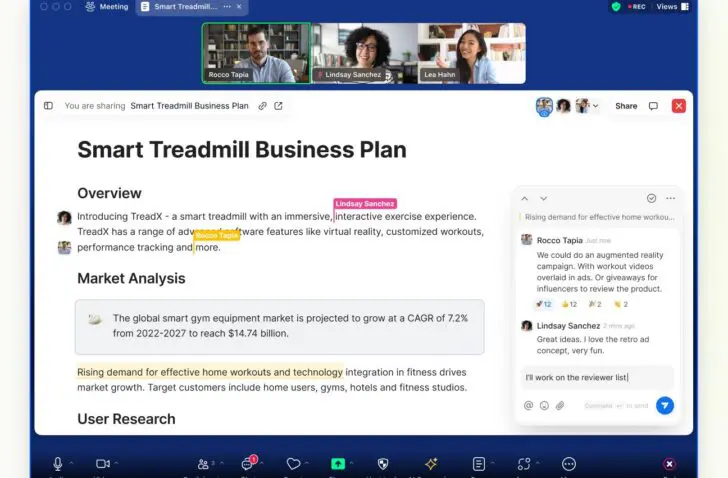Click Lindsay Sanchez's name in comment thread
Viewport: 728px width, 478px height.
568,326
